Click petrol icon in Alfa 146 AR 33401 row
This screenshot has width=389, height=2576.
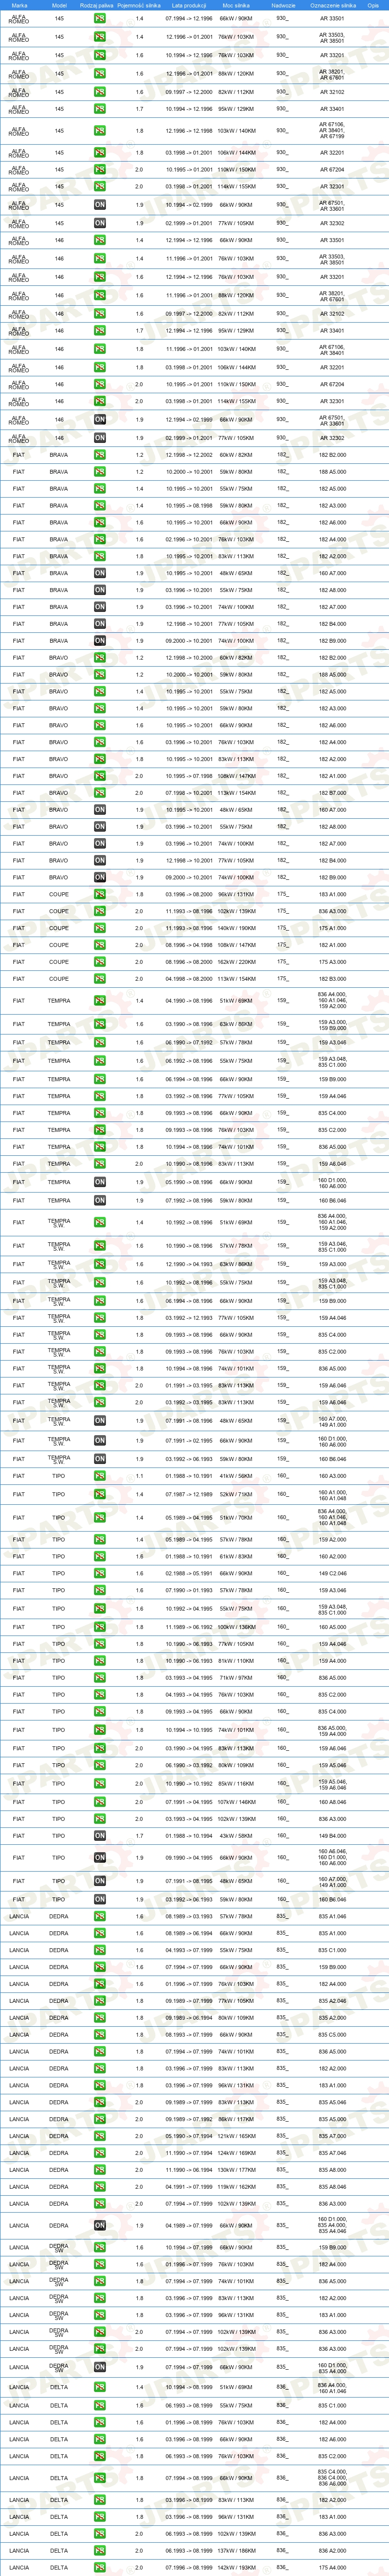click(100, 331)
